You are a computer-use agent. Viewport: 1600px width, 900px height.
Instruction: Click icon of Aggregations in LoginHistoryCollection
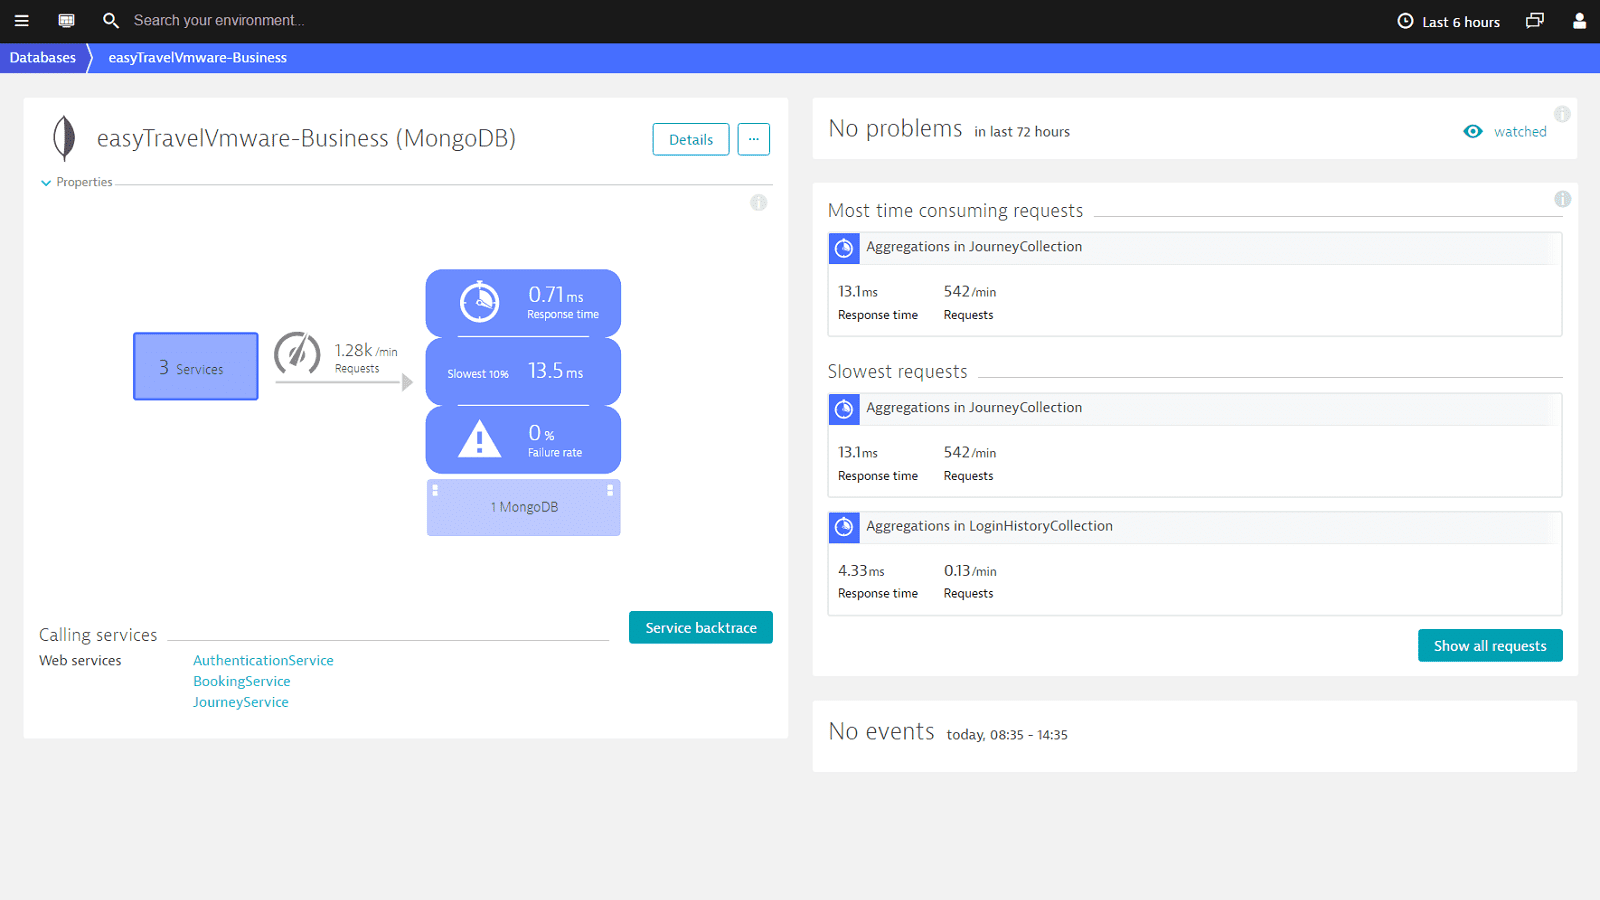(x=844, y=527)
